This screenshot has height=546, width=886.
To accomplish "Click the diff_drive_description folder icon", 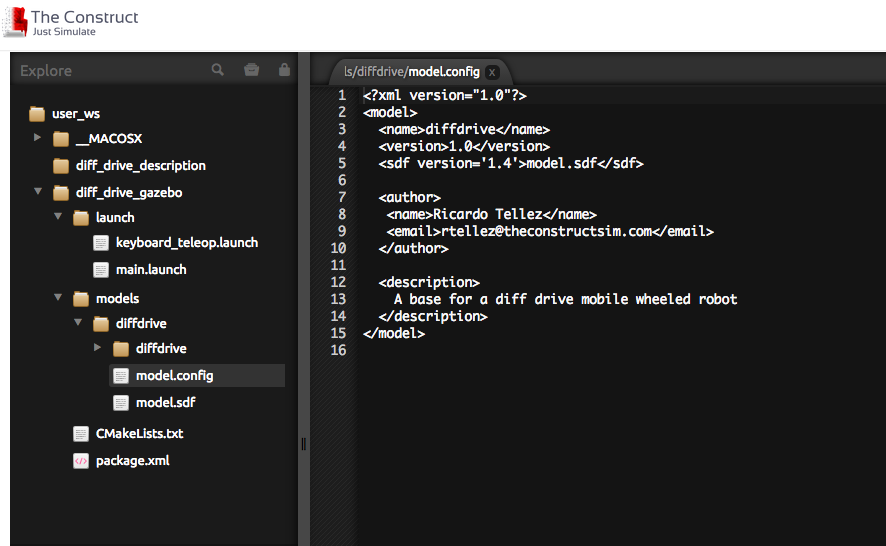I will (x=60, y=166).
